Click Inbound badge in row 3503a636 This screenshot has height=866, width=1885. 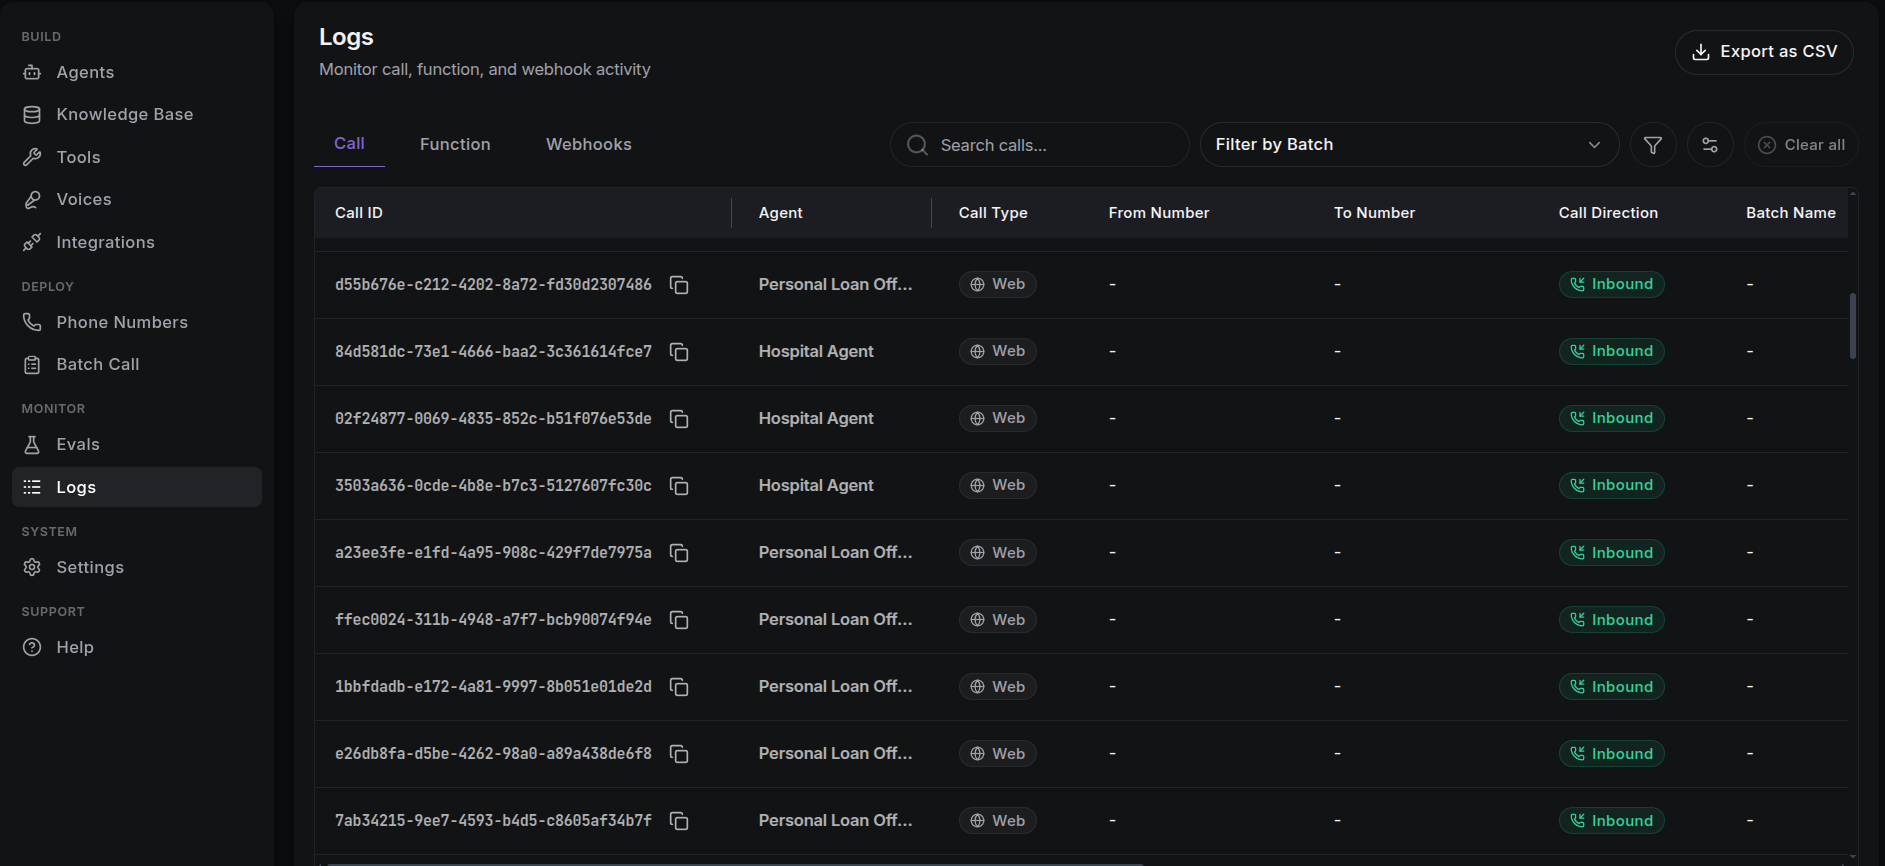coord(1611,485)
